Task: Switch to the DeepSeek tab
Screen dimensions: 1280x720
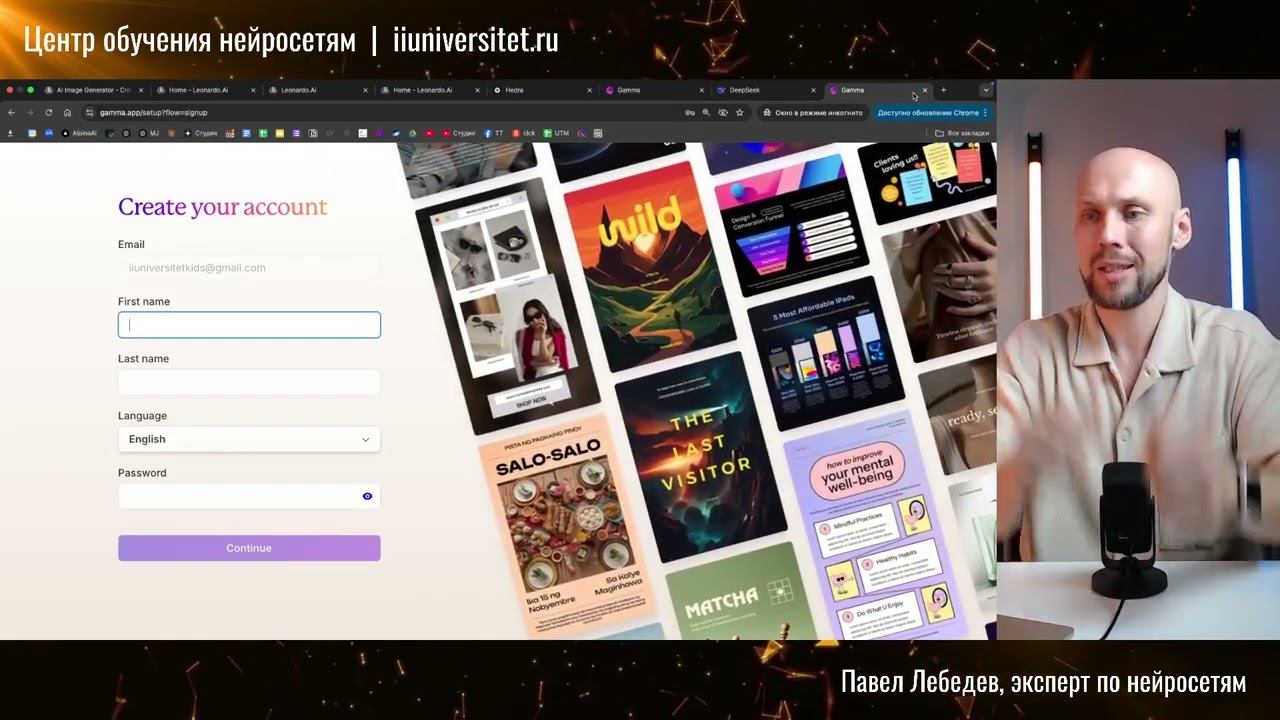Action: coord(768,90)
